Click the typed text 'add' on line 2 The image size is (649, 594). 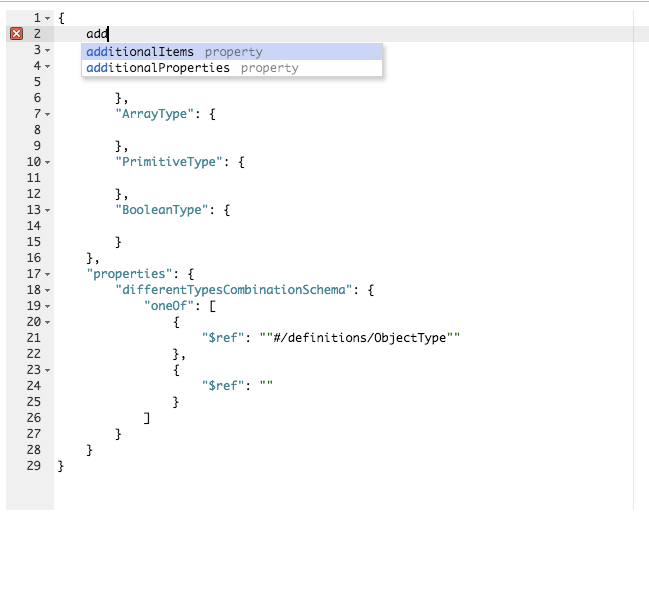click(x=97, y=34)
